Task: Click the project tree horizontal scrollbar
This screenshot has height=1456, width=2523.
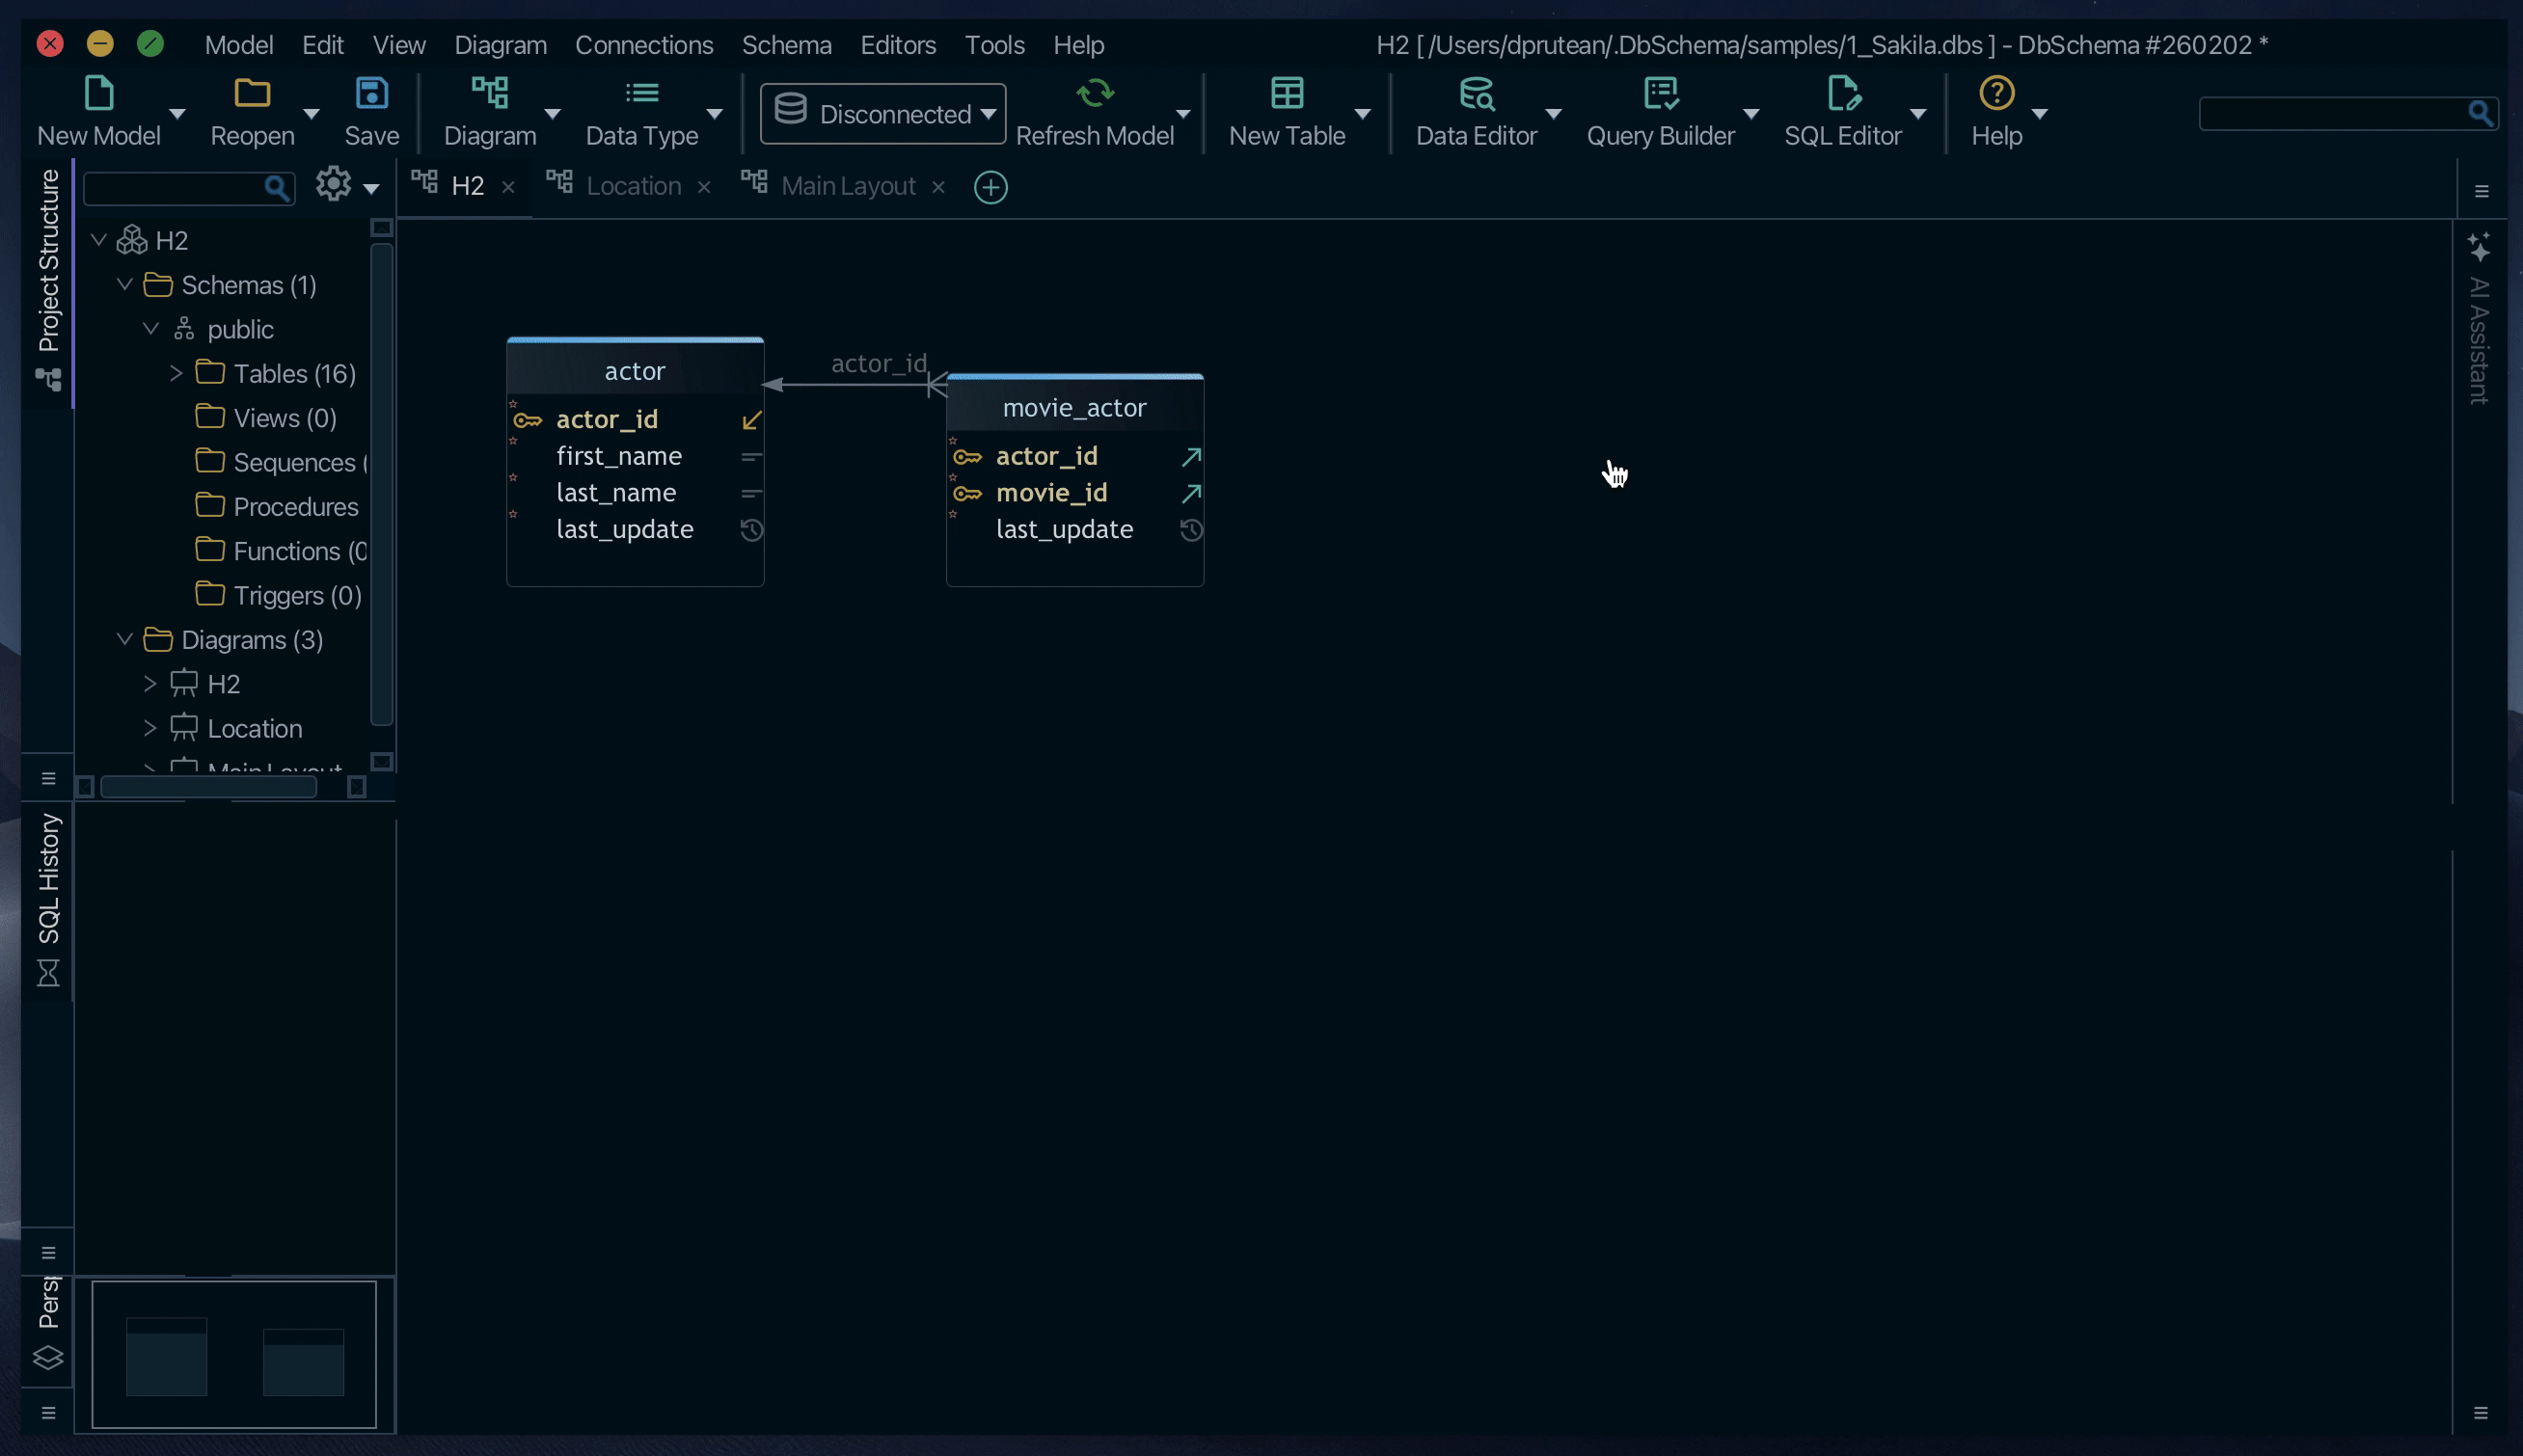Action: point(208,788)
